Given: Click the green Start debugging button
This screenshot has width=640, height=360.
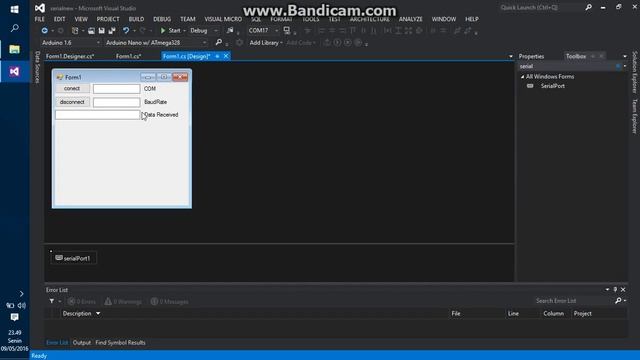Looking at the screenshot, I should coord(171,31).
